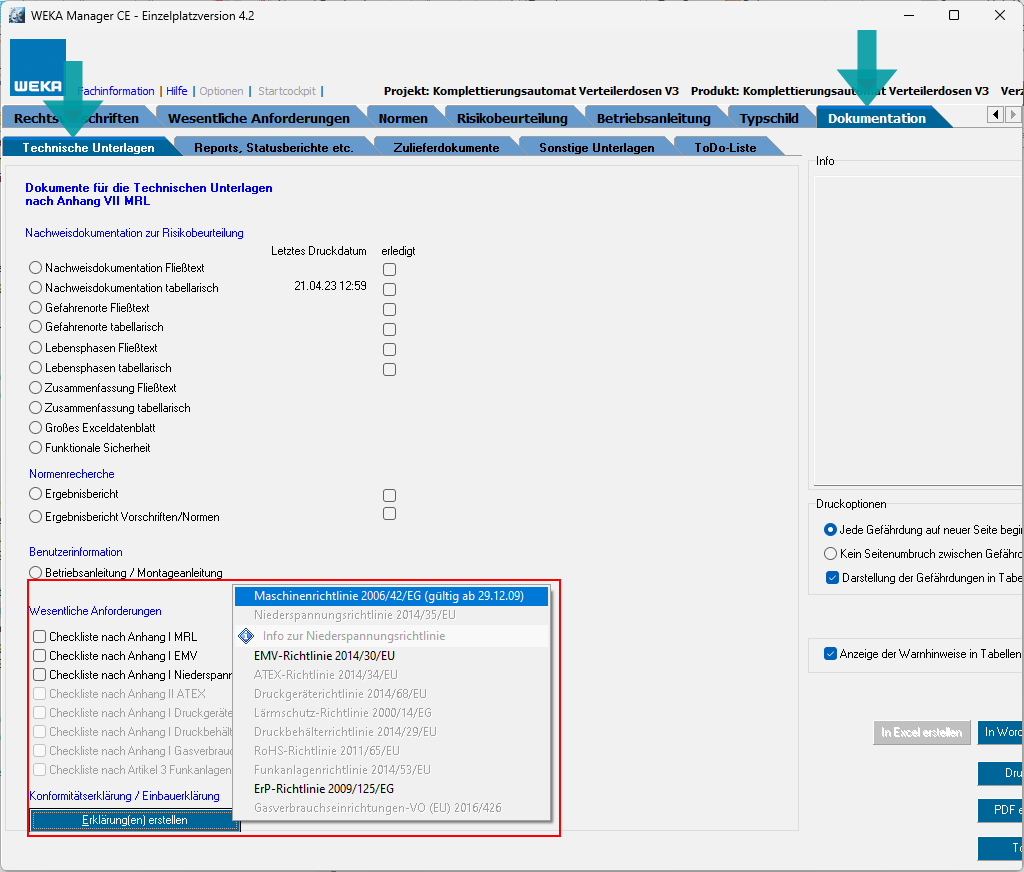Open the ToDo-Liste sub-tab
1024x872 pixels.
tap(726, 148)
